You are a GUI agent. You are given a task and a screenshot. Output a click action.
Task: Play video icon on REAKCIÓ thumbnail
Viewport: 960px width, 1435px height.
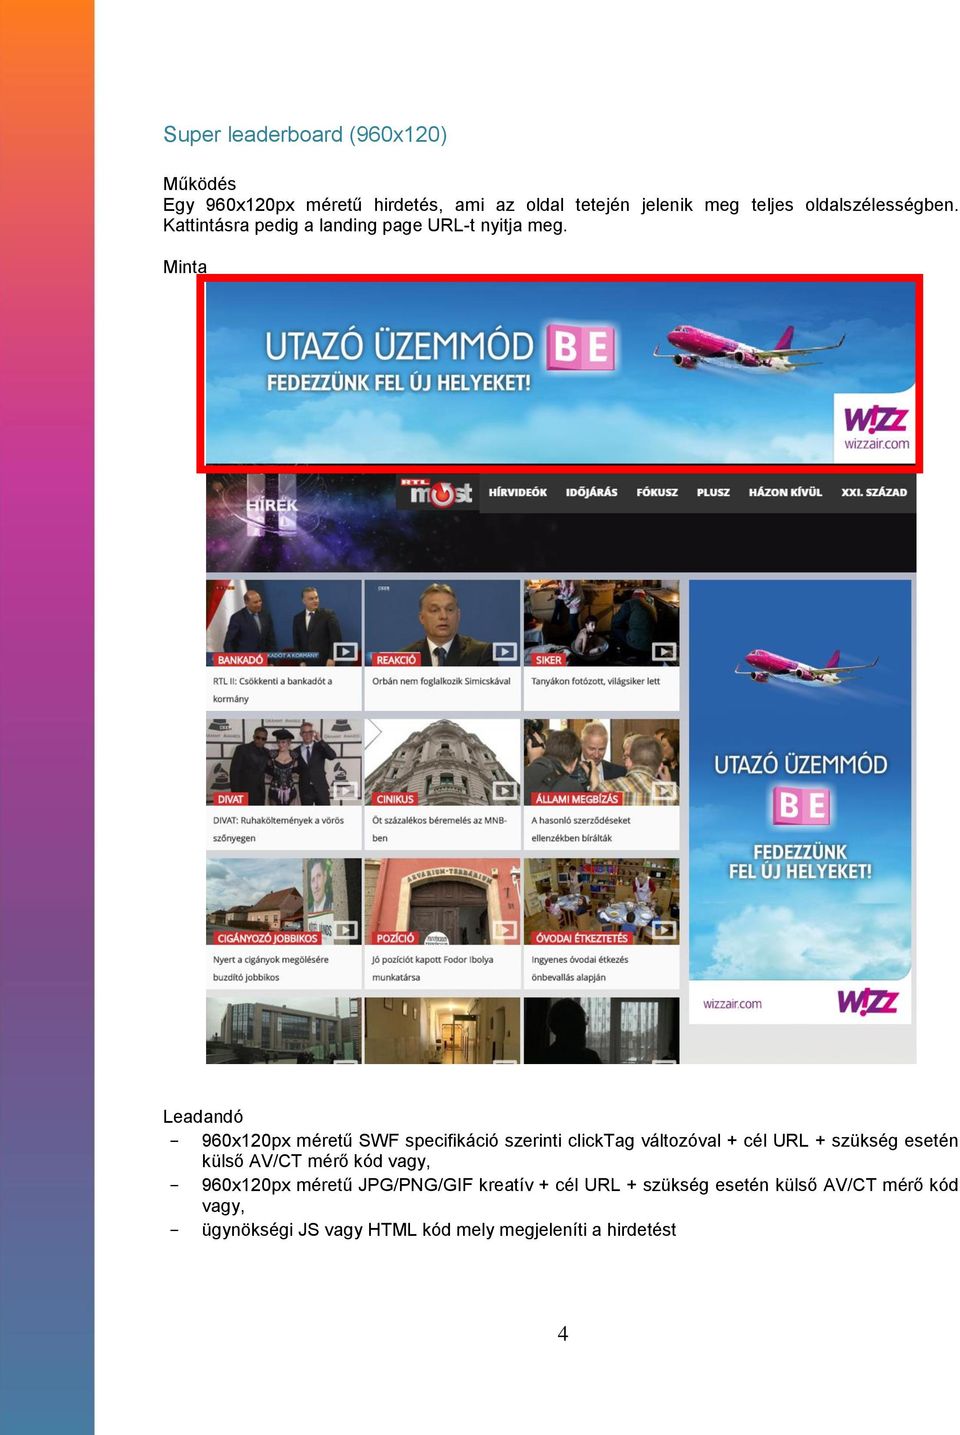[x=505, y=652]
